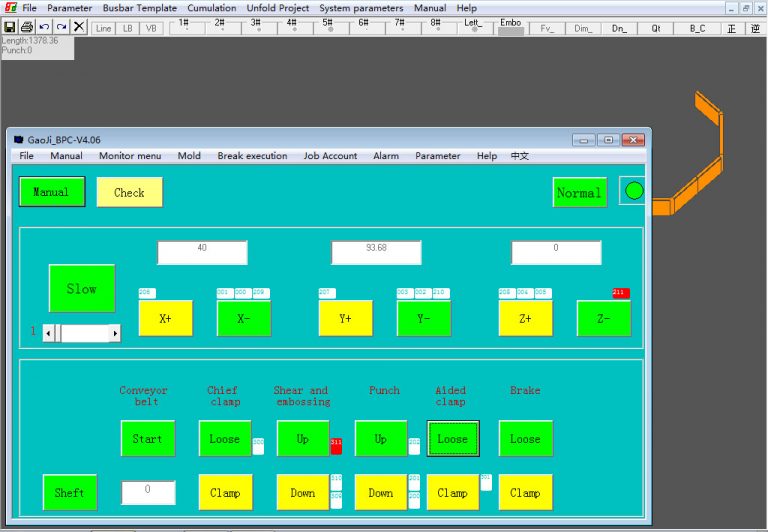Toggle the Manual mode button
This screenshot has height=532, width=768.
[x=52, y=192]
